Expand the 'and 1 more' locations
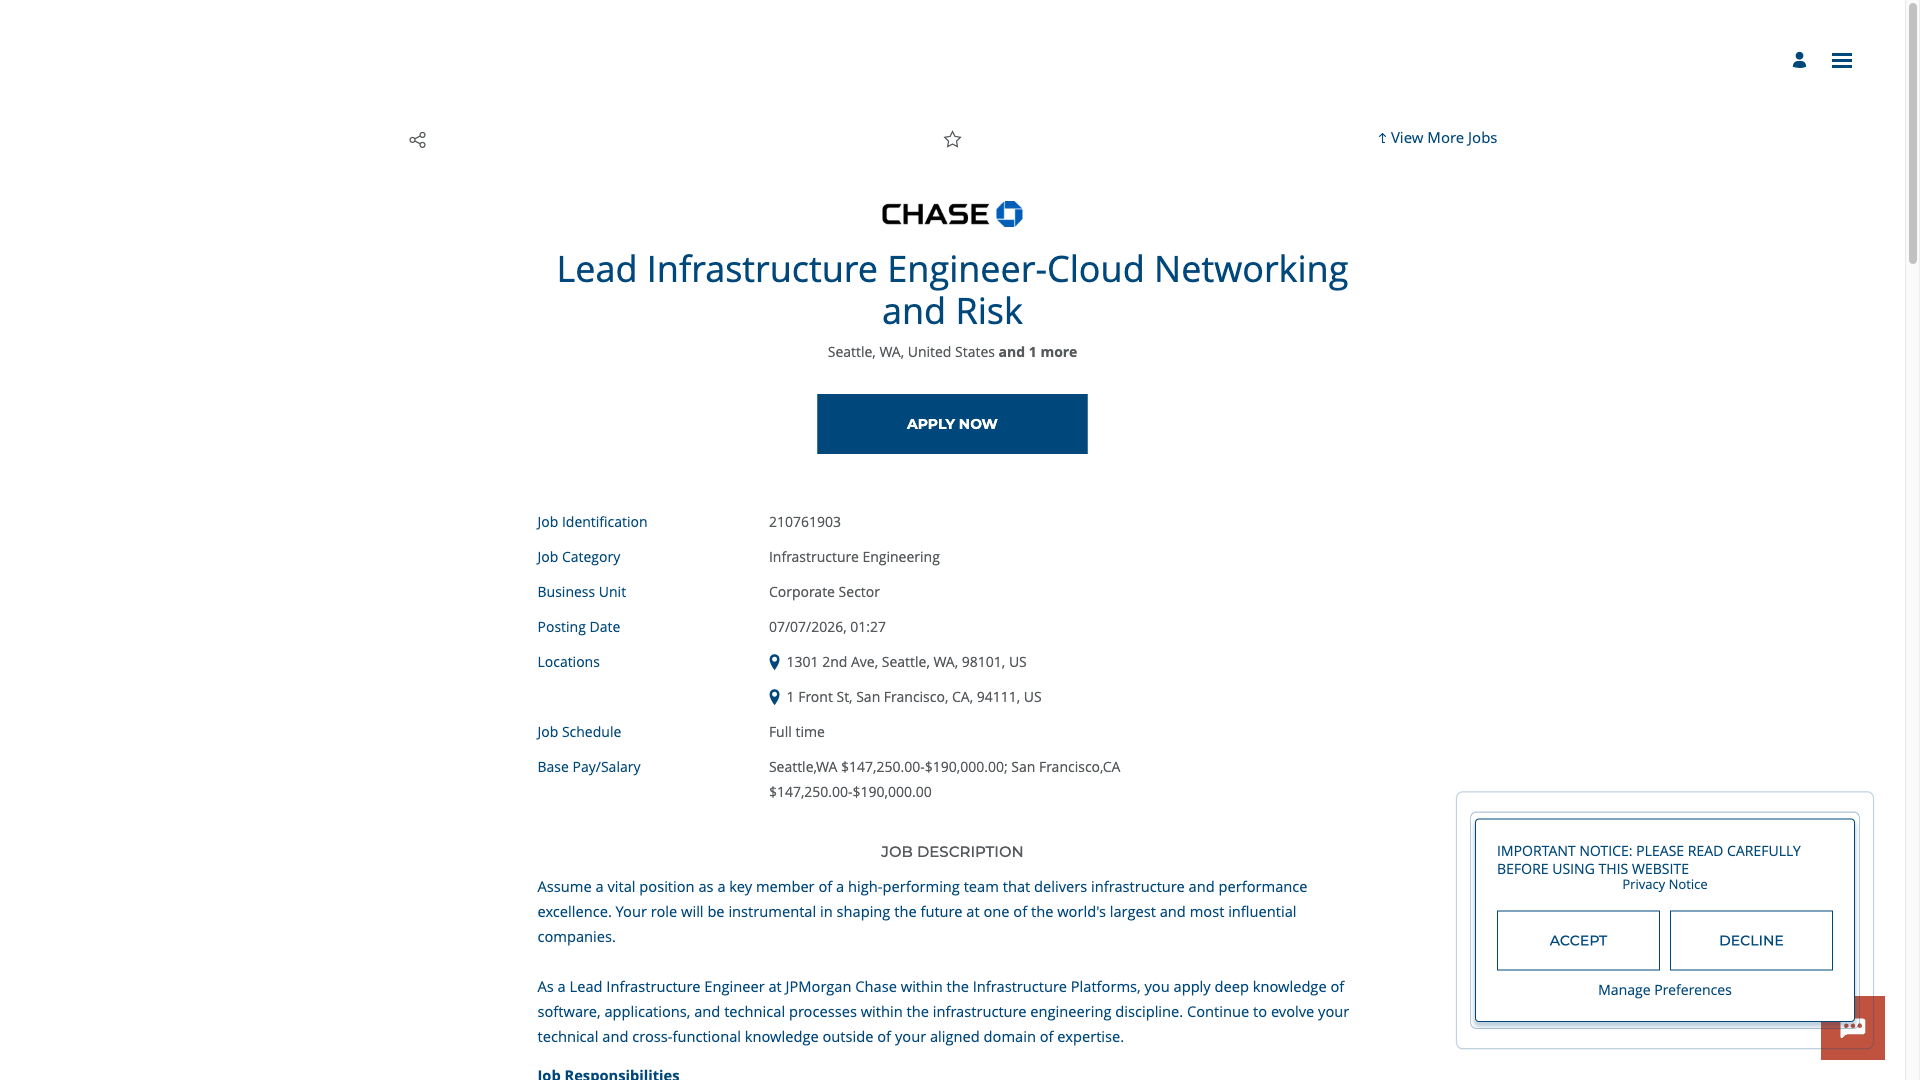 [1037, 352]
